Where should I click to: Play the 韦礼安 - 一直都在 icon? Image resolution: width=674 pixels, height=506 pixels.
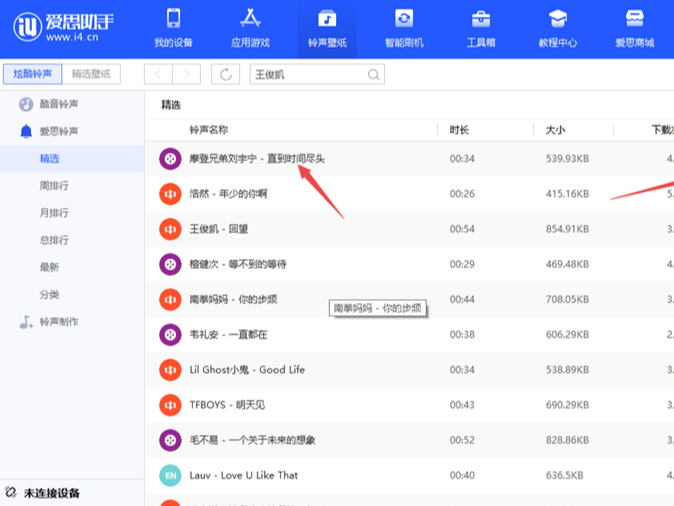click(x=170, y=334)
